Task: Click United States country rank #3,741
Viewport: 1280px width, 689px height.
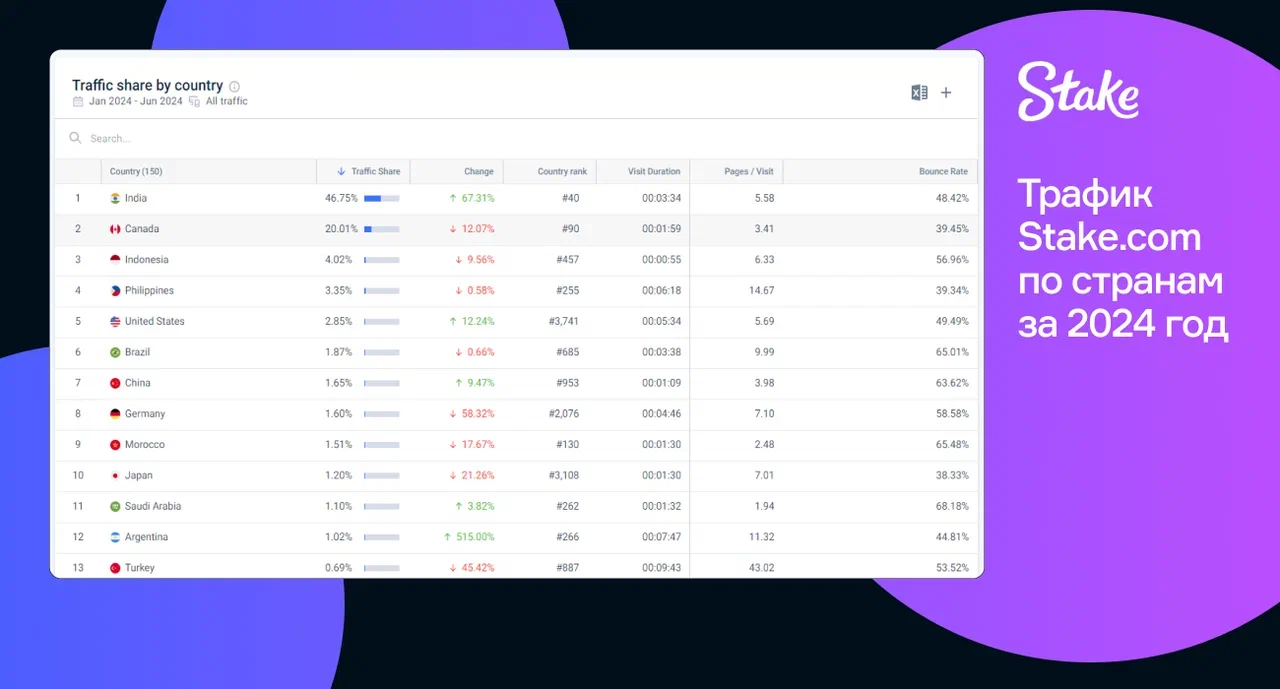Action: pos(564,322)
